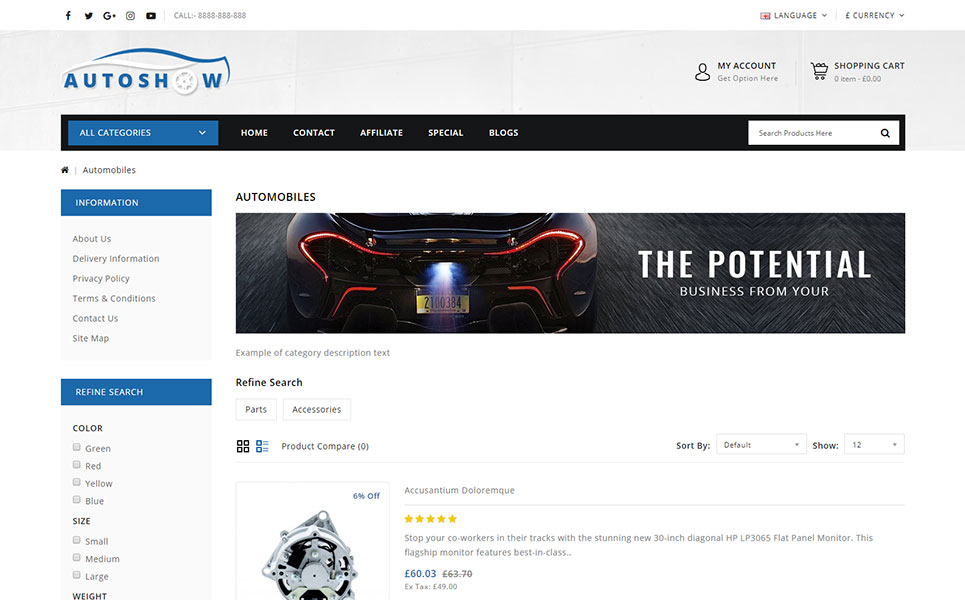Open the YouTube social icon
This screenshot has height=600, width=965.
coord(151,16)
